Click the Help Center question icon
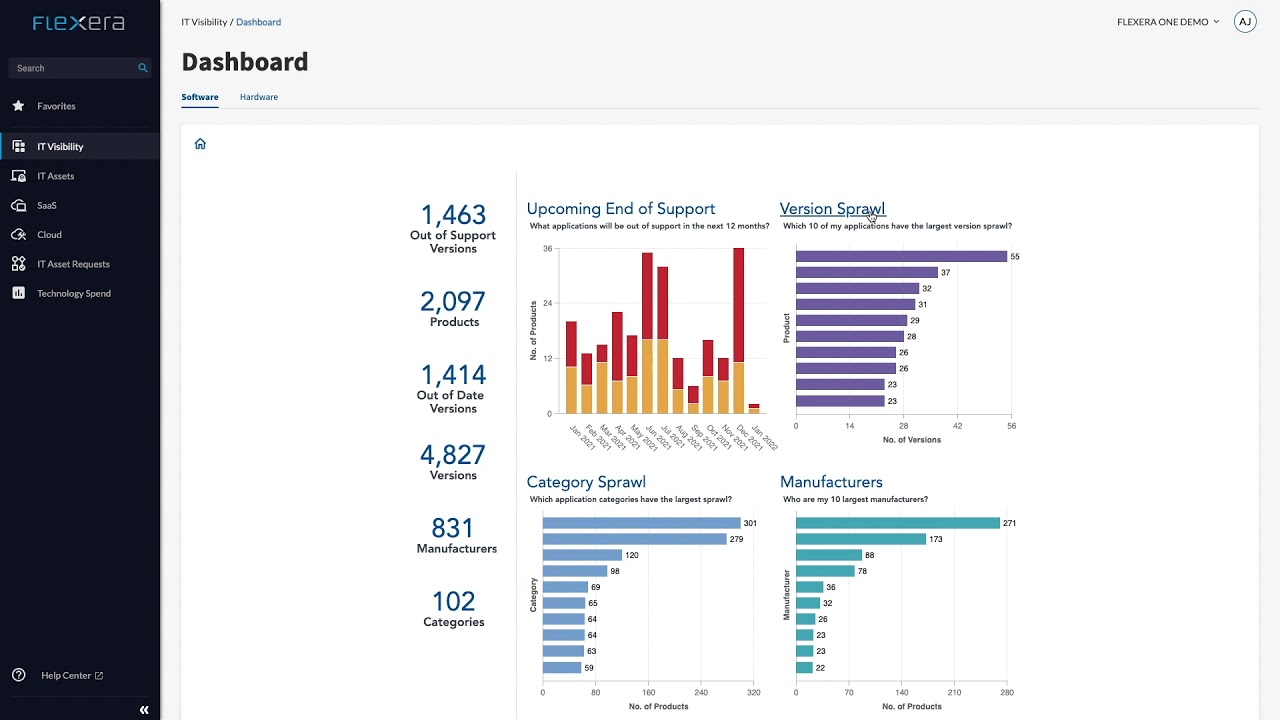This screenshot has width=1280, height=720. [18, 675]
